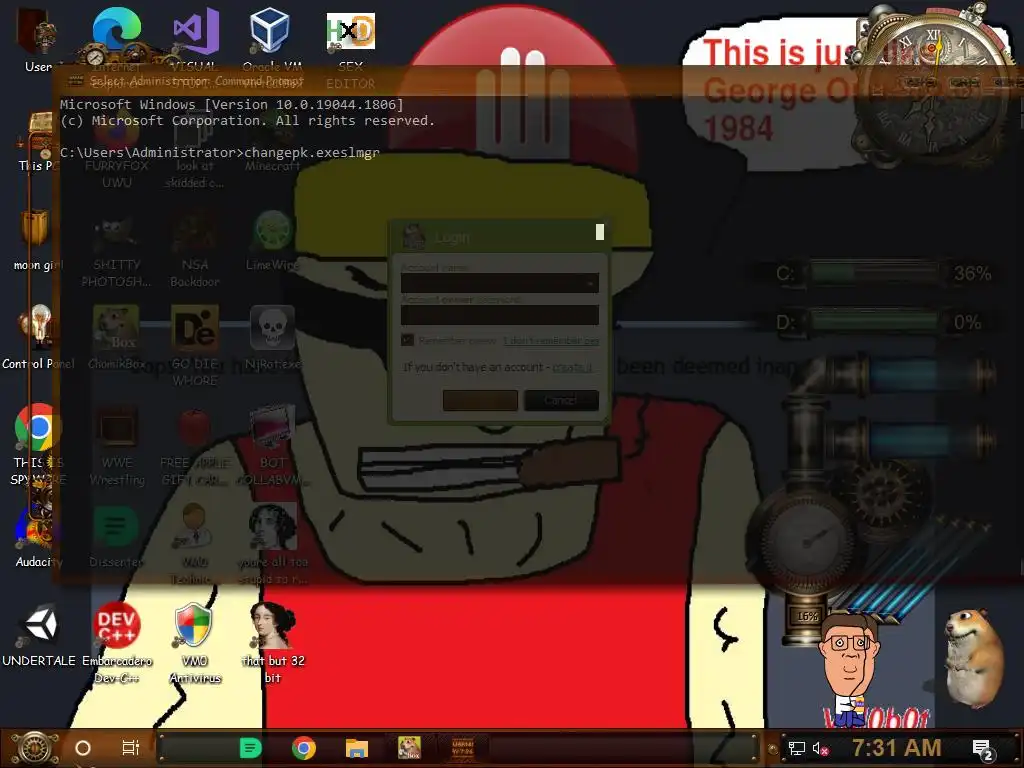Click the 'changepk.exeslmgr' command line text

pyautogui.click(x=312, y=152)
